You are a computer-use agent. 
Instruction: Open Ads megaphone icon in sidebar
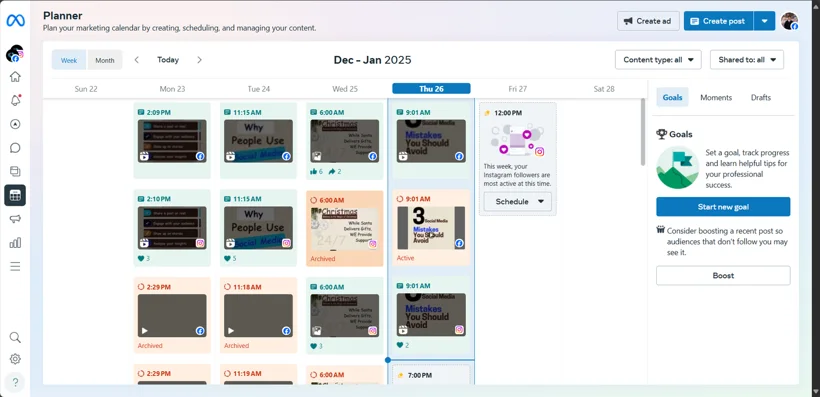15,219
